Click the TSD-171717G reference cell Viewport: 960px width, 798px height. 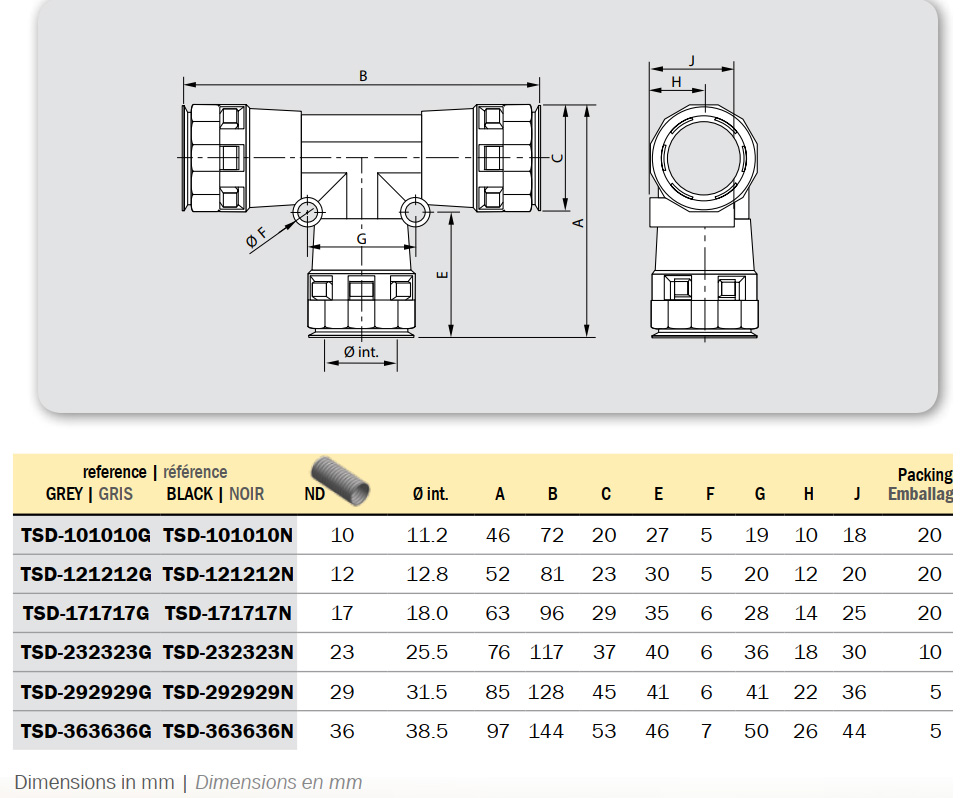(x=86, y=613)
